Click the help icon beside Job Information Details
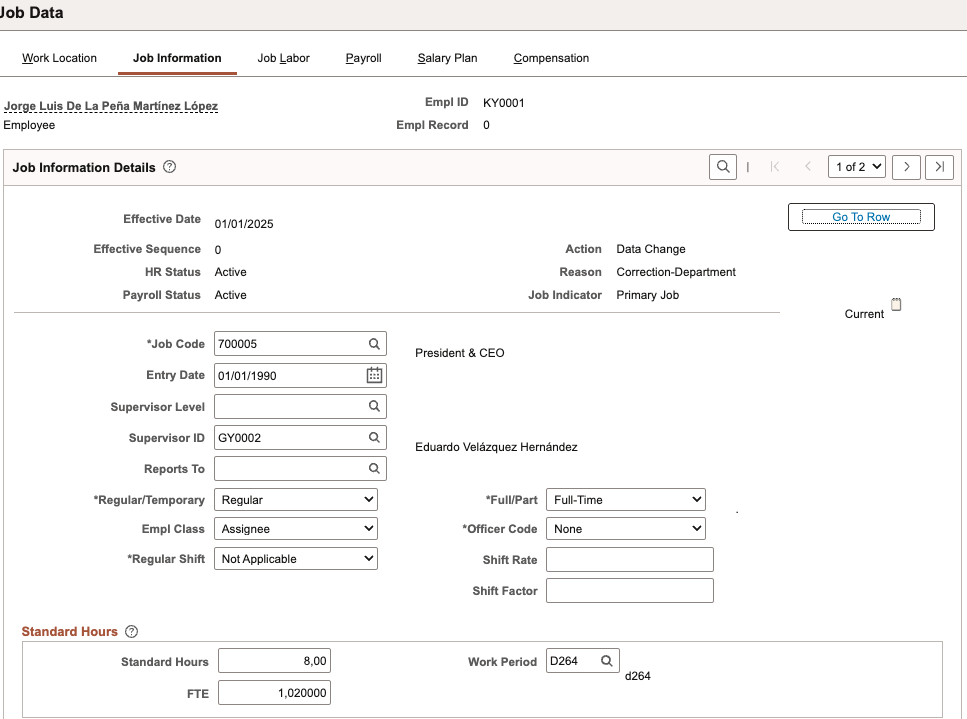This screenshot has width=967, height=719. [x=169, y=167]
